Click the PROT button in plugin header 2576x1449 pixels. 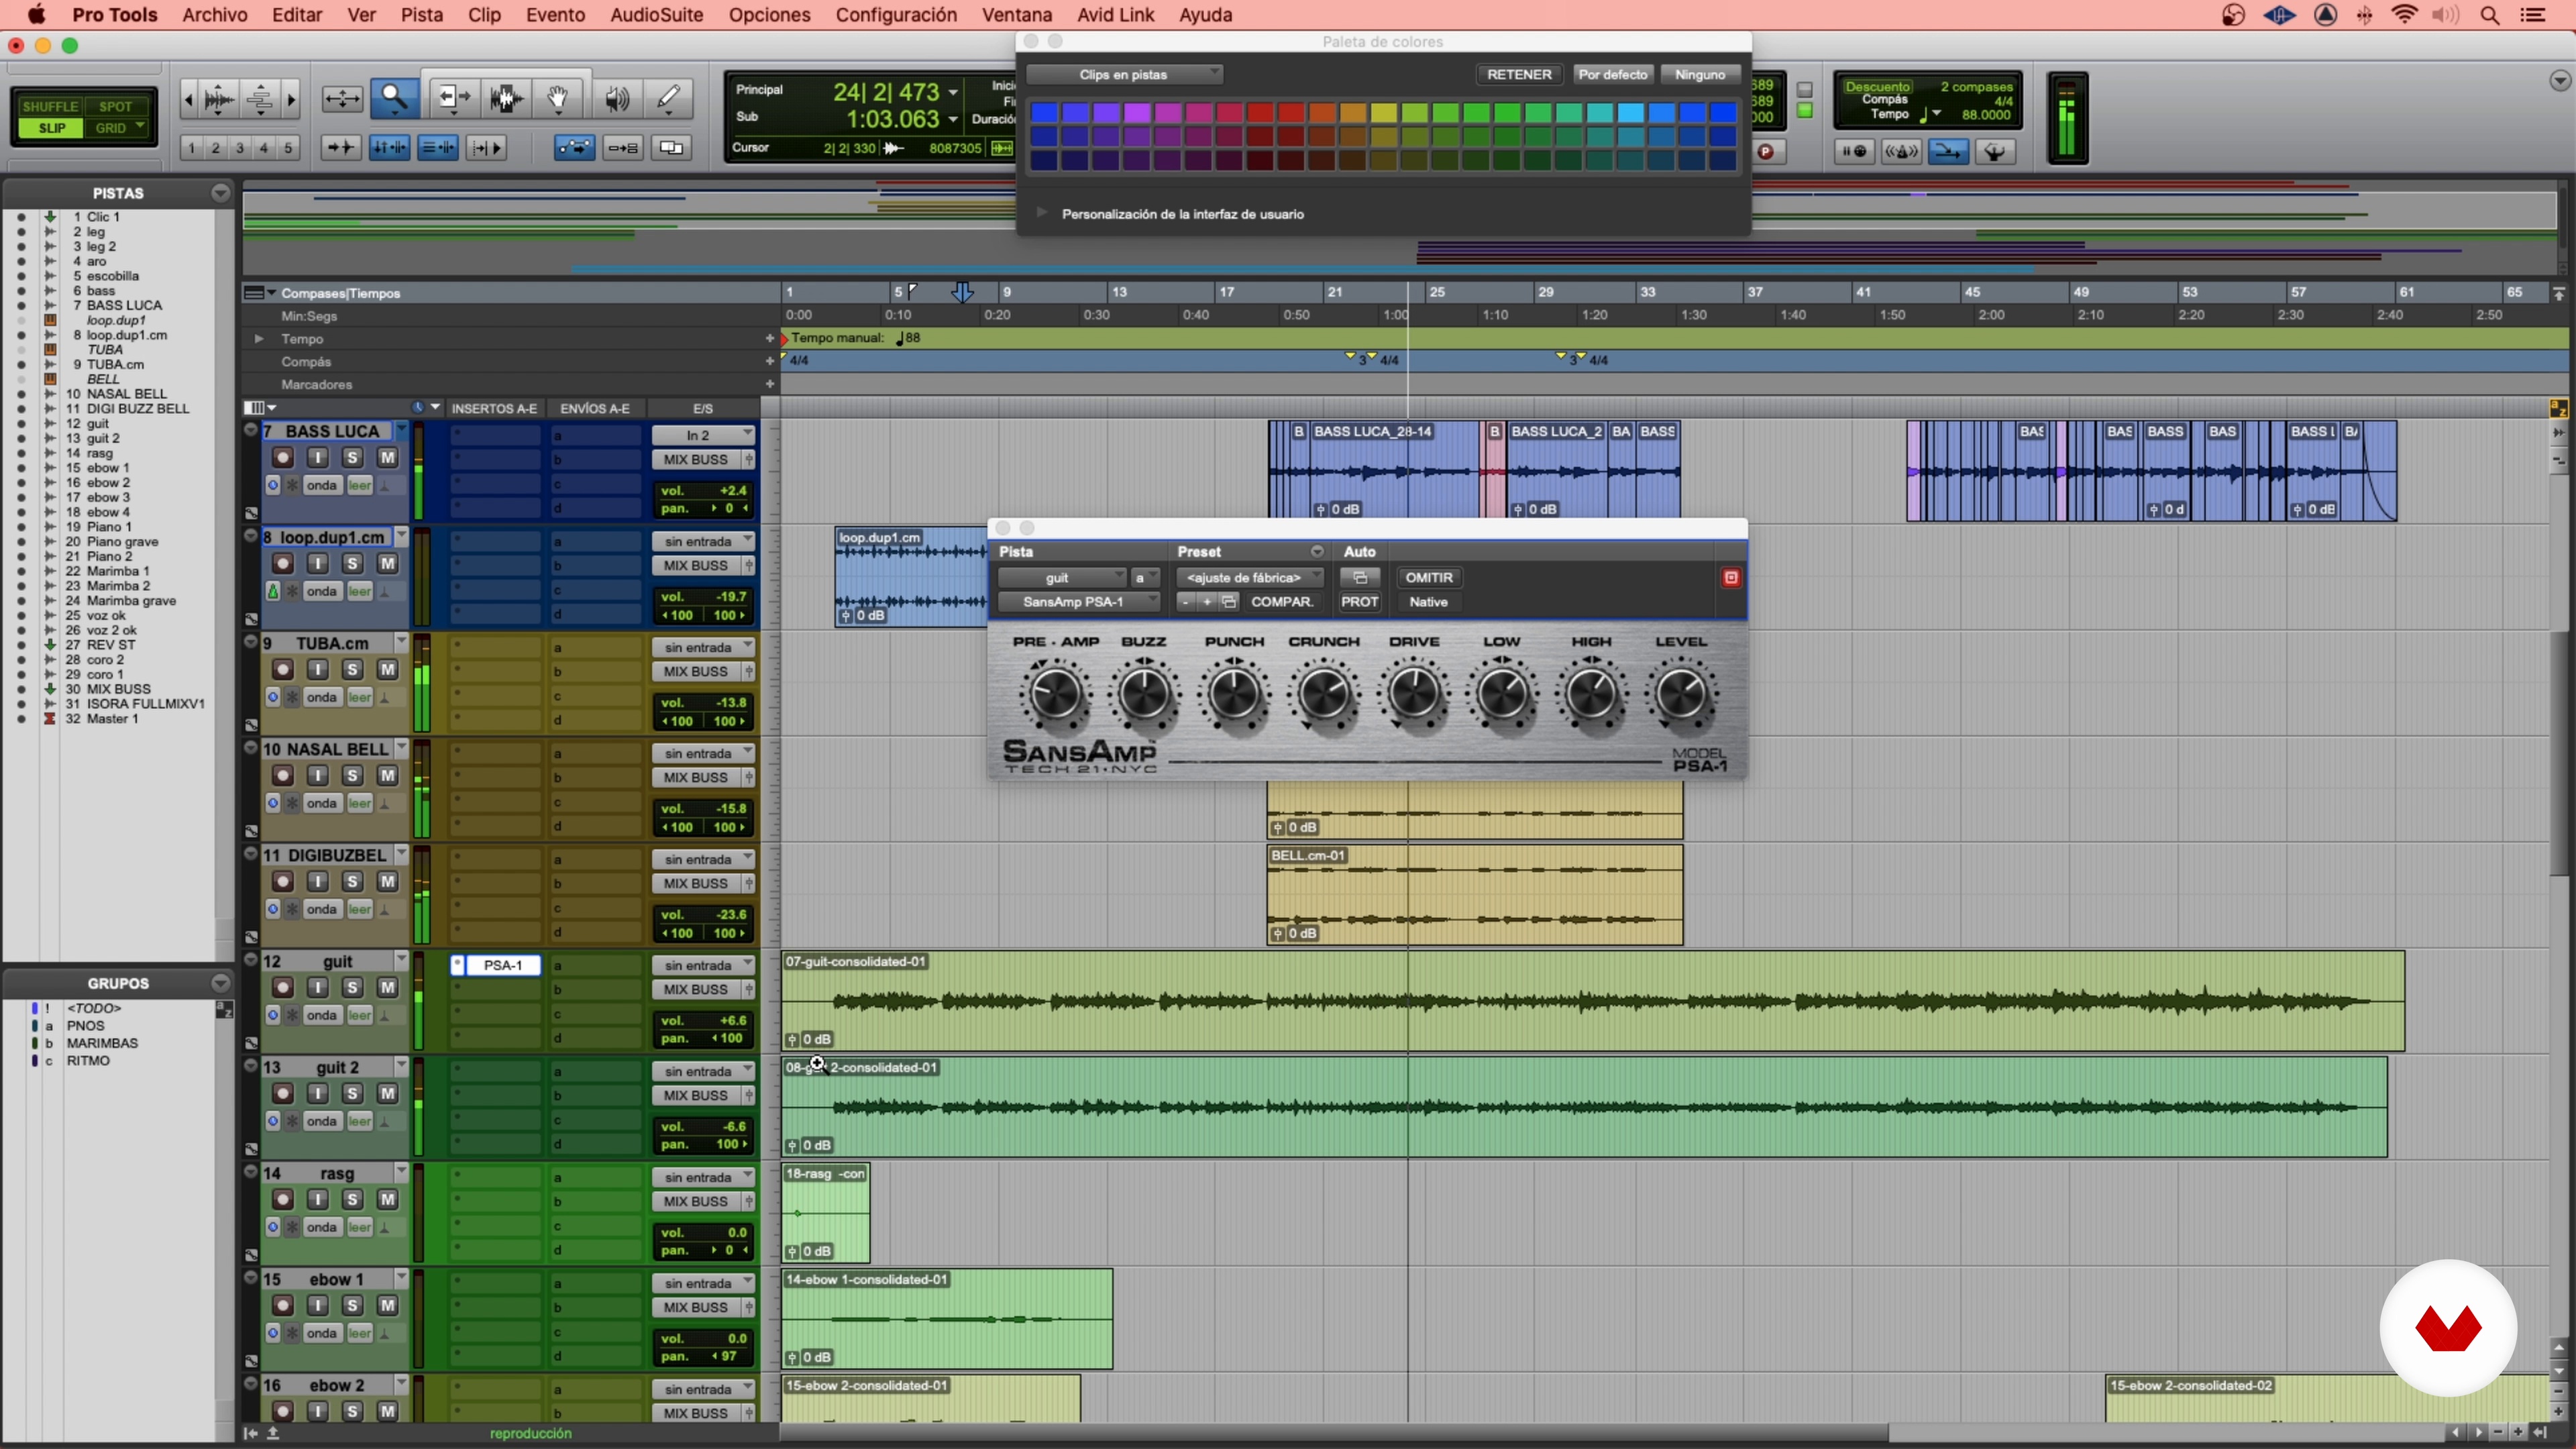click(1359, 601)
